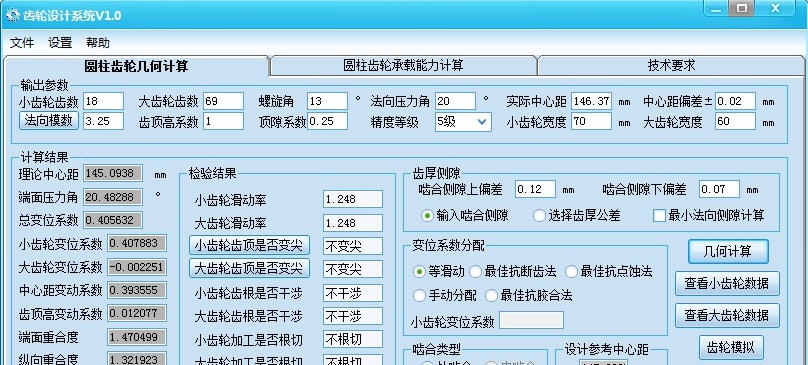Image resolution: width=808 pixels, height=365 pixels.
Task: Click the 几何计算 button
Action: [x=728, y=252]
